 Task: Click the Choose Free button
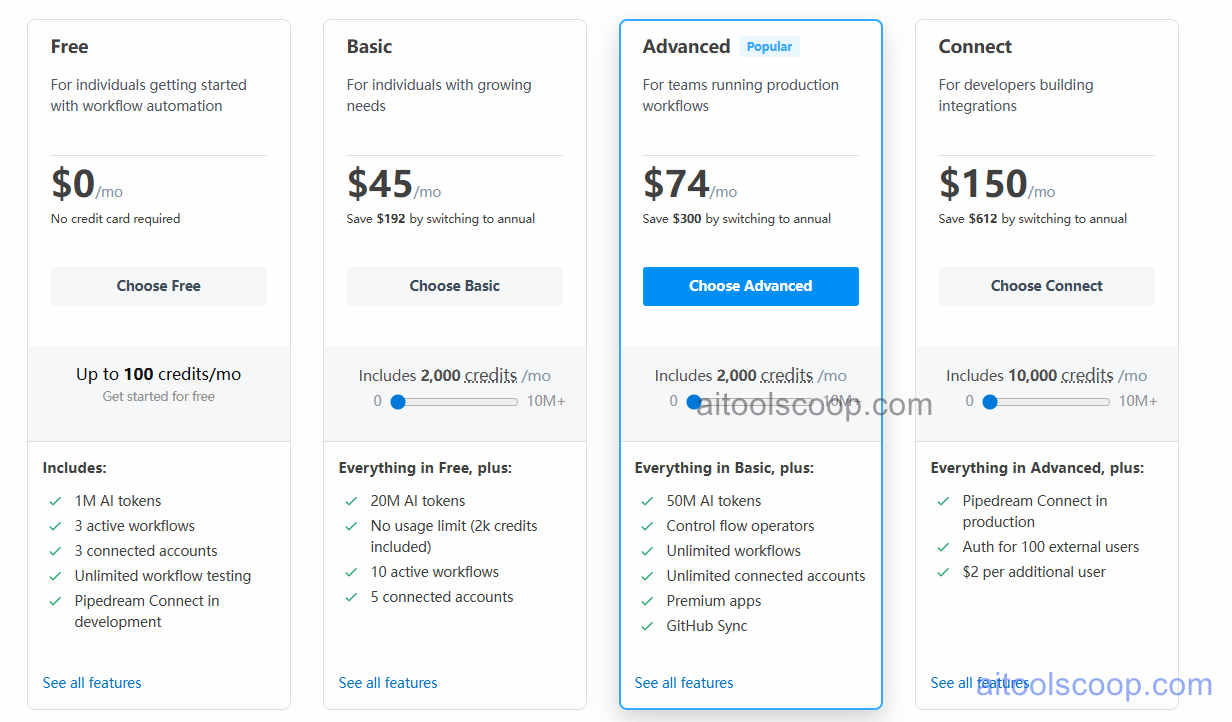click(x=158, y=286)
